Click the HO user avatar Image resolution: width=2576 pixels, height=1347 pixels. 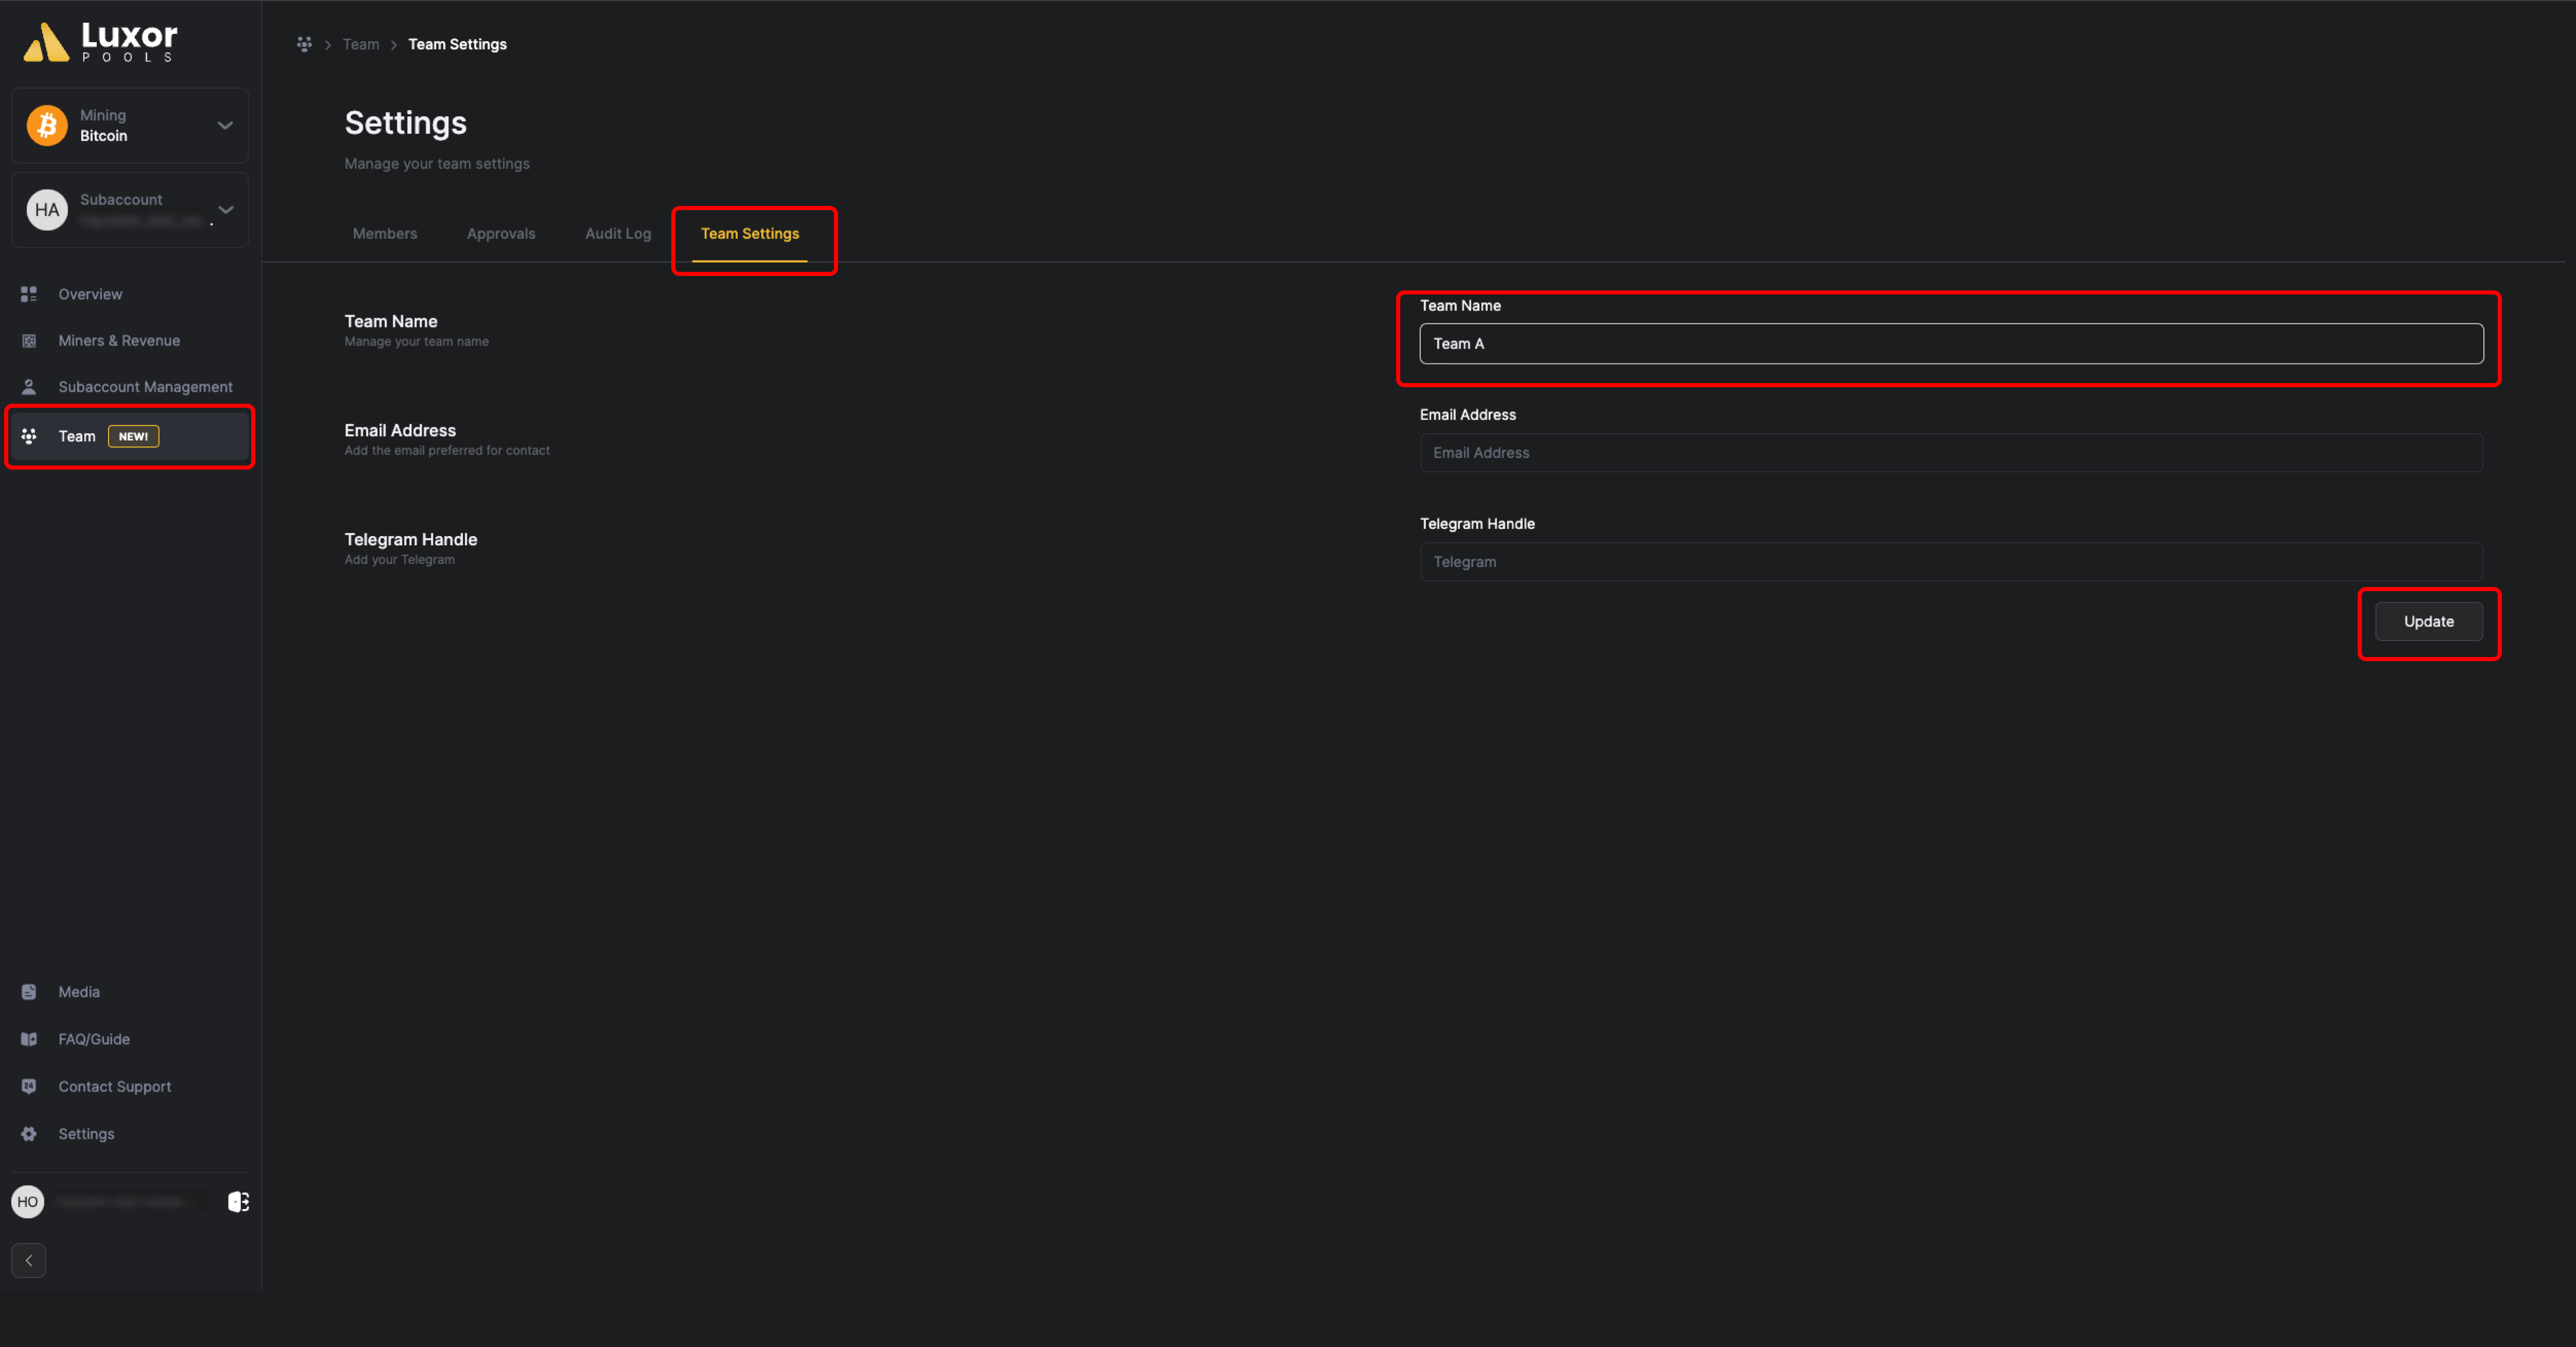click(28, 1202)
